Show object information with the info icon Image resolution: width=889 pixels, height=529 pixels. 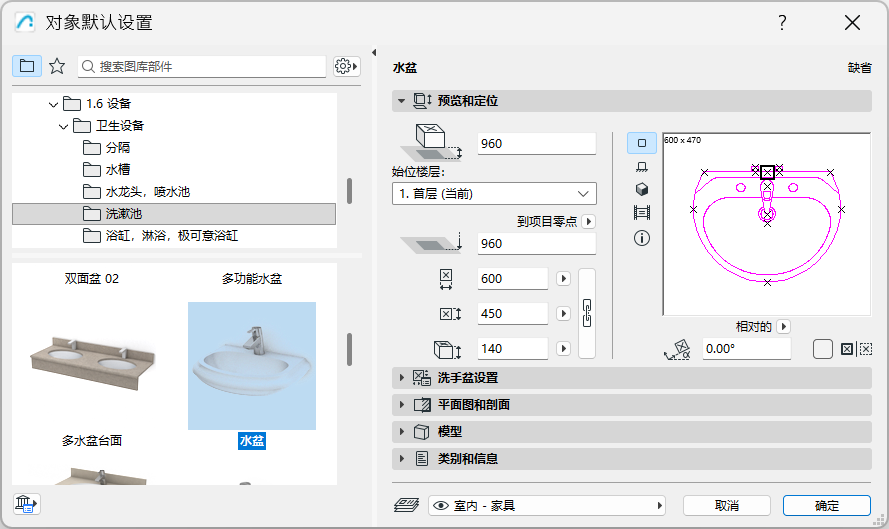(642, 238)
